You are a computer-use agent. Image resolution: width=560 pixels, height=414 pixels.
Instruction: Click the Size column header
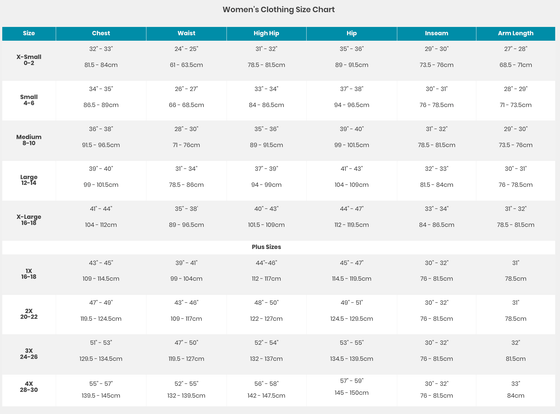(29, 33)
